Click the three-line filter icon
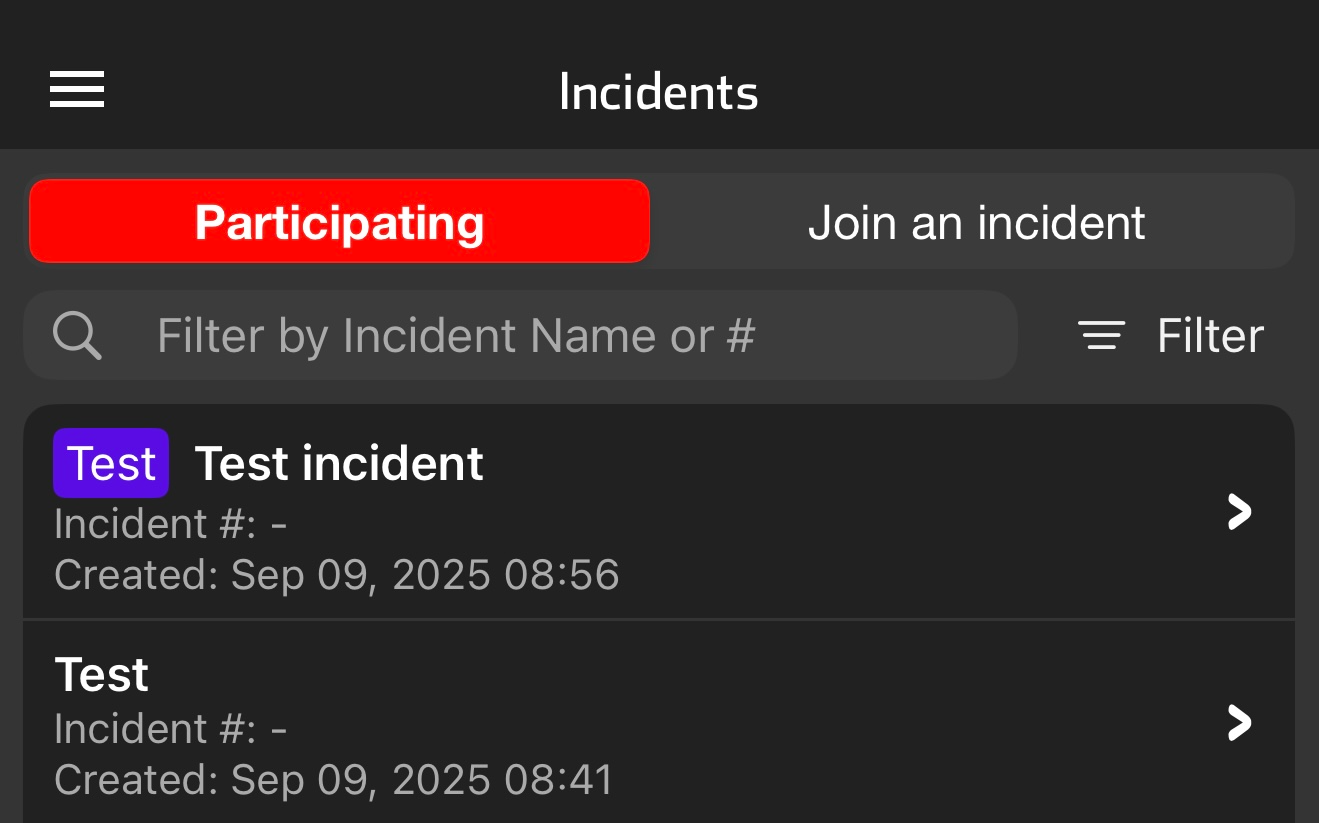The height and width of the screenshot is (823, 1319). (x=1101, y=335)
